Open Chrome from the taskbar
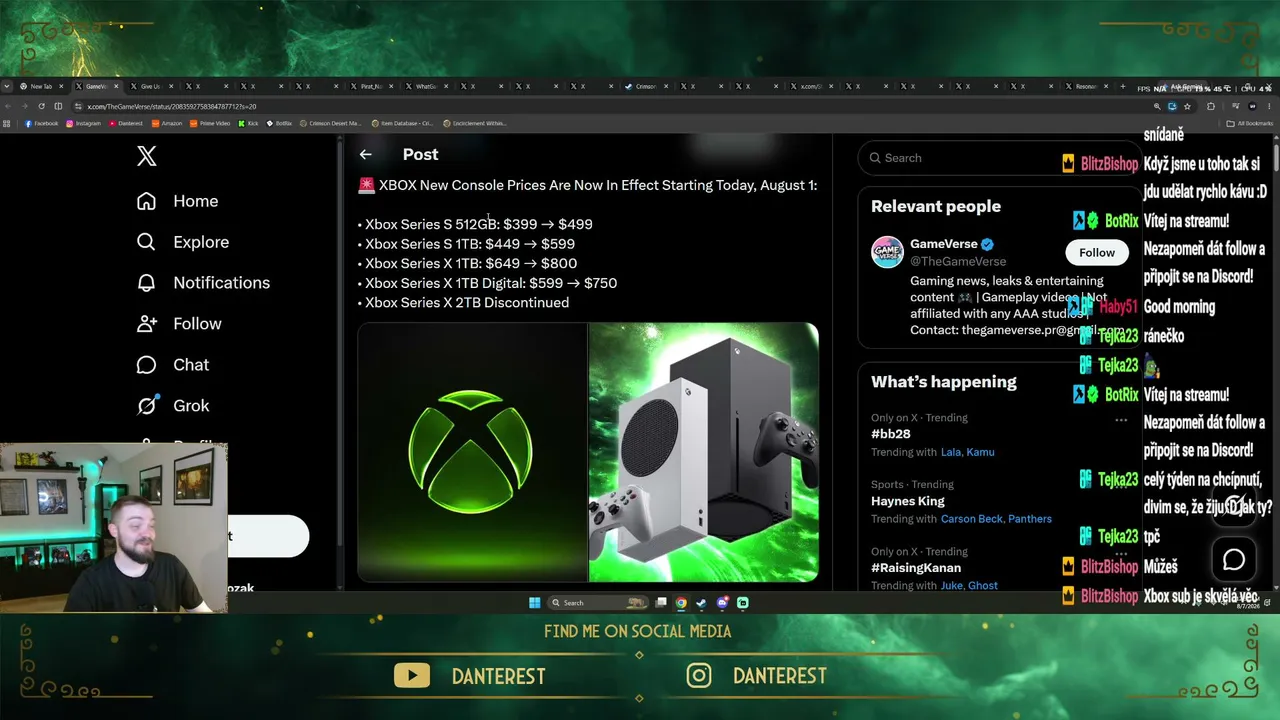1280x720 pixels. [681, 603]
